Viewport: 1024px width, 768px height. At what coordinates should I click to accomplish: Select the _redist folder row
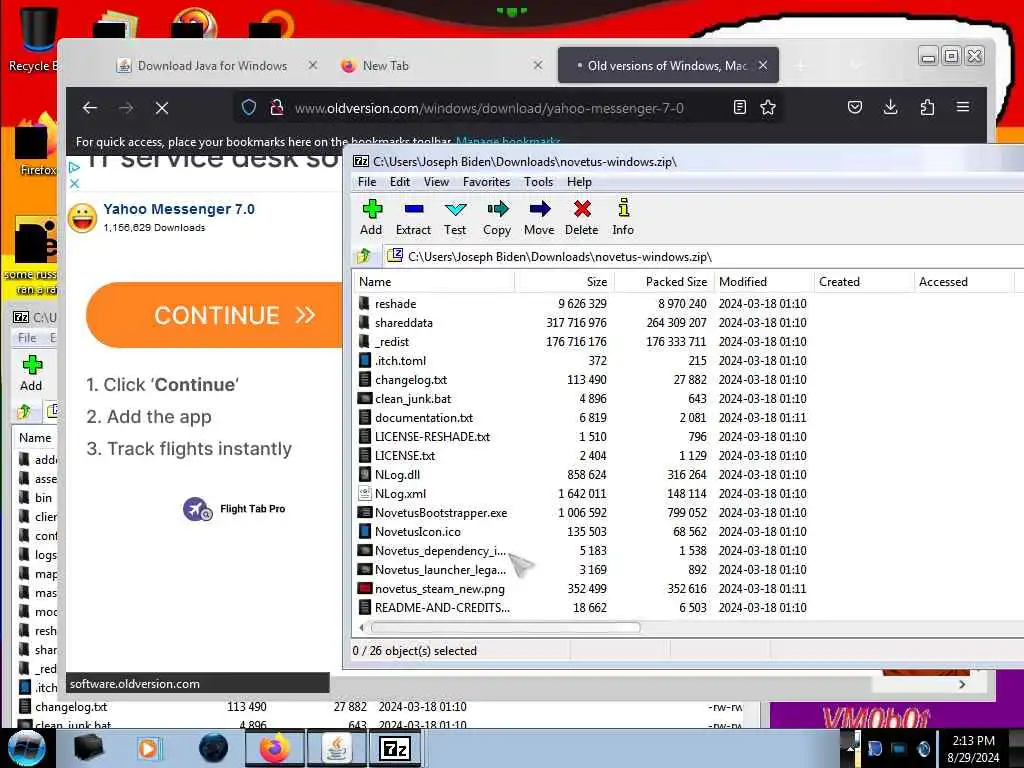(583, 342)
